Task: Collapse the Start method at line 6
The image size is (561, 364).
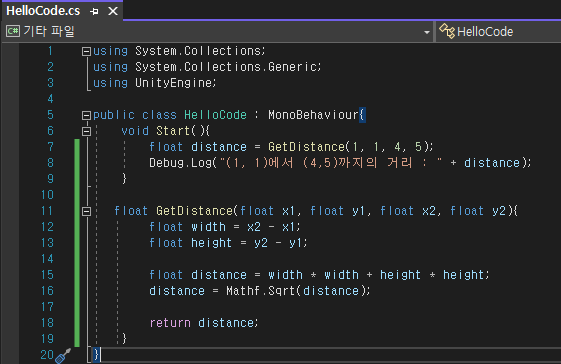Action: coord(86,131)
